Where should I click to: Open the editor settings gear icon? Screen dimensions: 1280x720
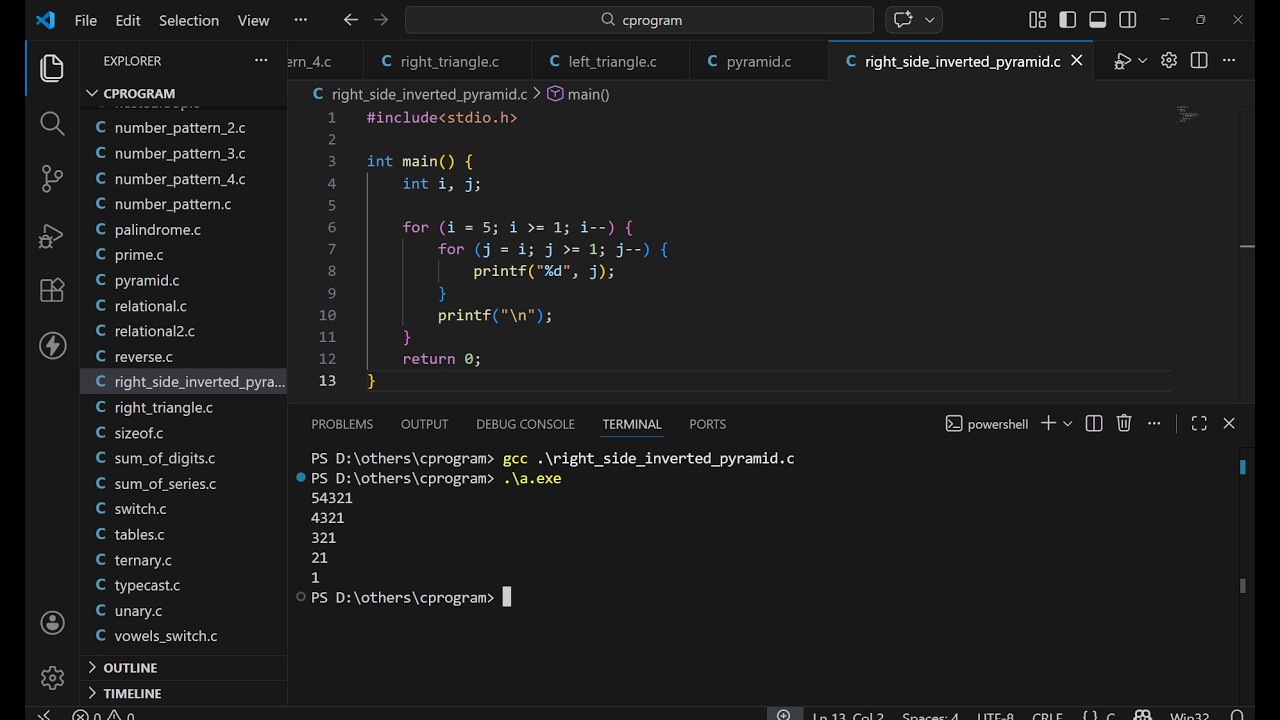click(1168, 61)
